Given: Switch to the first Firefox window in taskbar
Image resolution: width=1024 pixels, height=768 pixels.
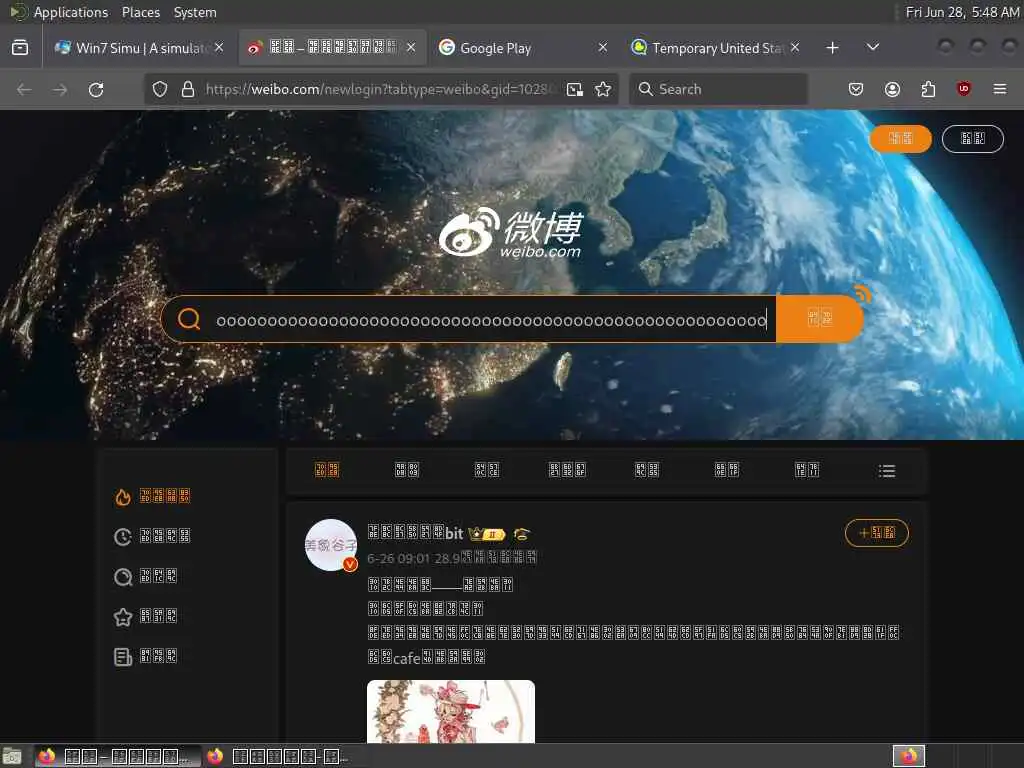Looking at the screenshot, I should (118, 756).
